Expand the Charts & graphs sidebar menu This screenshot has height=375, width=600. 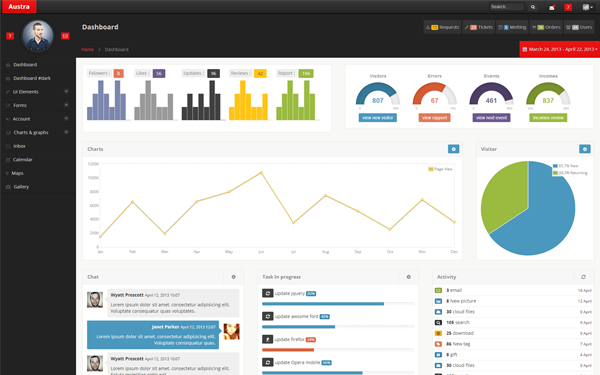point(38,132)
